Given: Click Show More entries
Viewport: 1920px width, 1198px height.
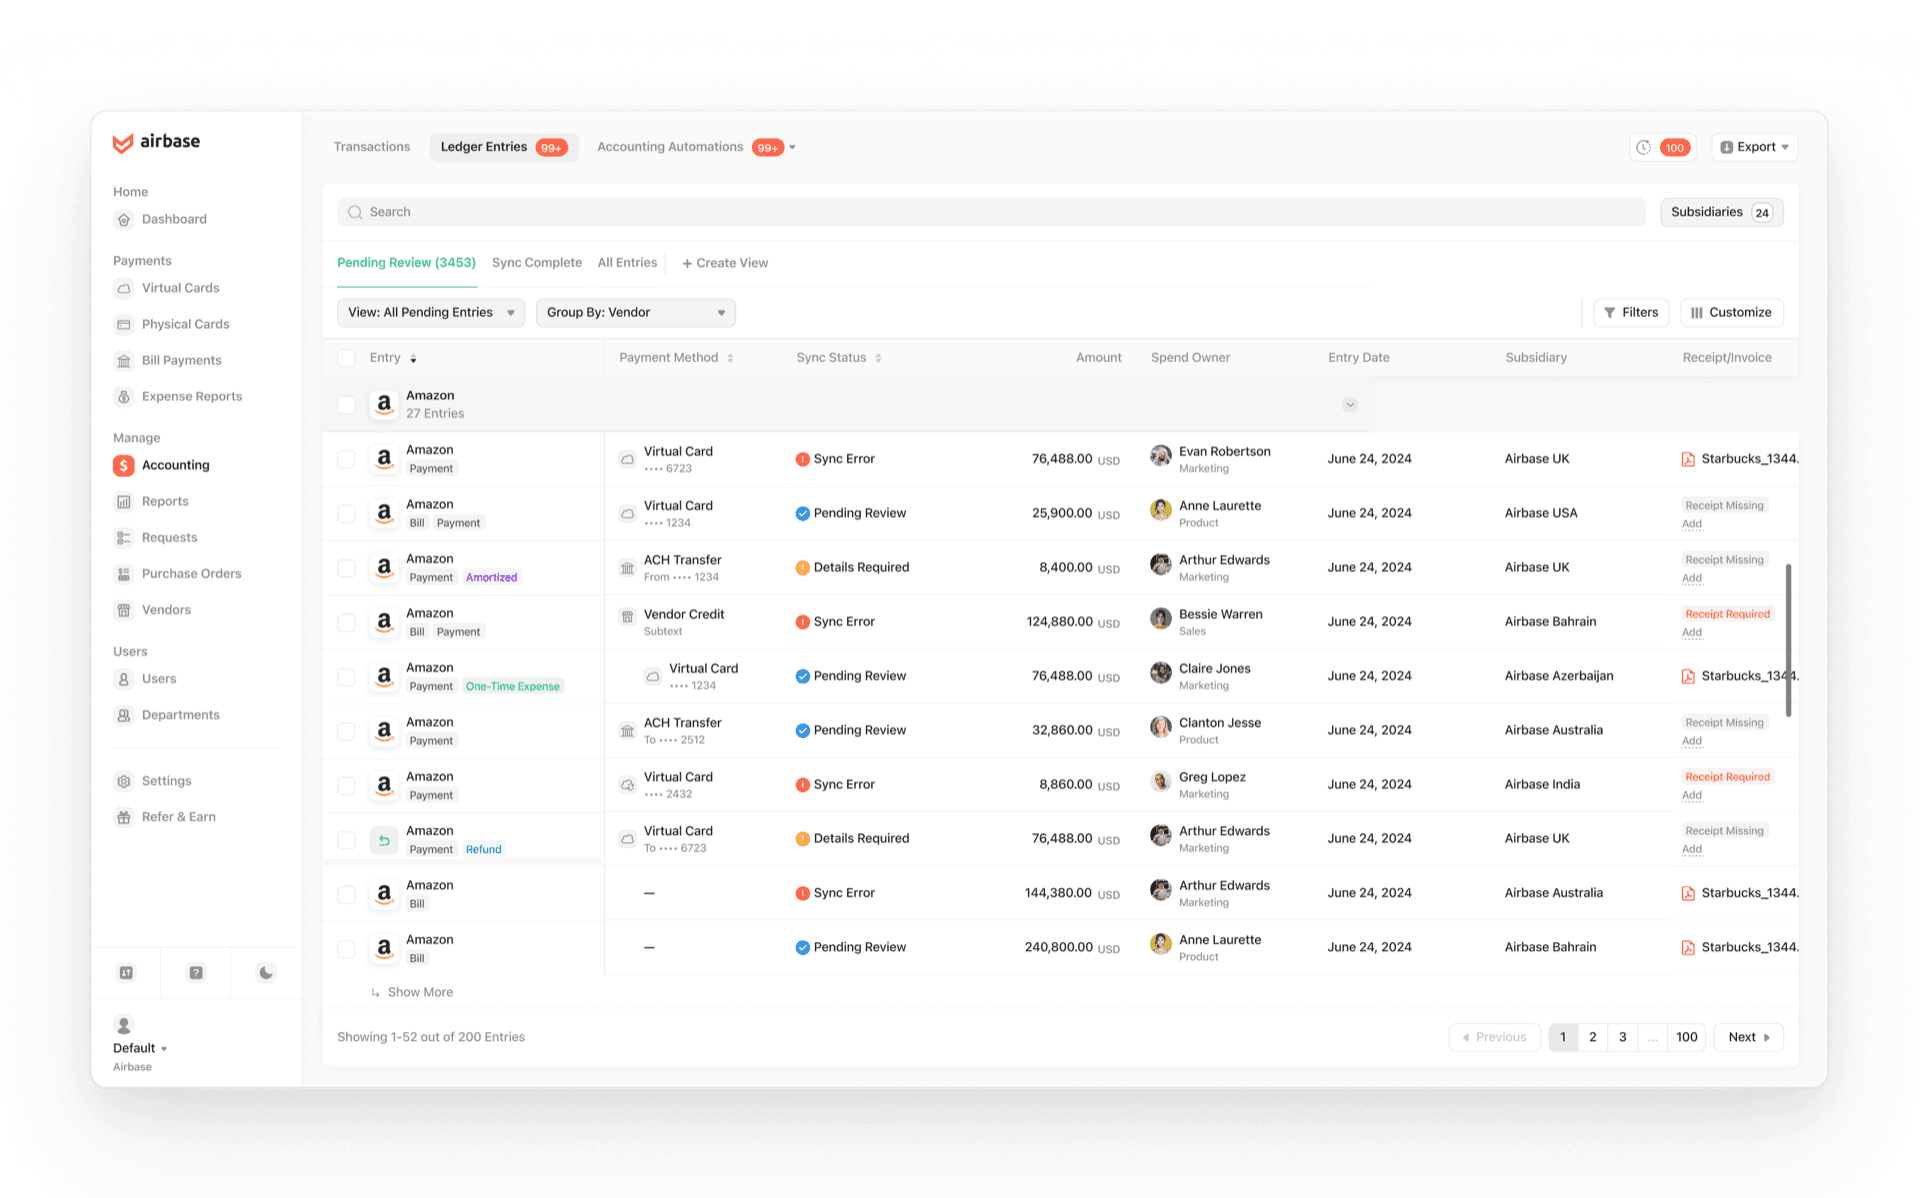Looking at the screenshot, I should click(412, 992).
